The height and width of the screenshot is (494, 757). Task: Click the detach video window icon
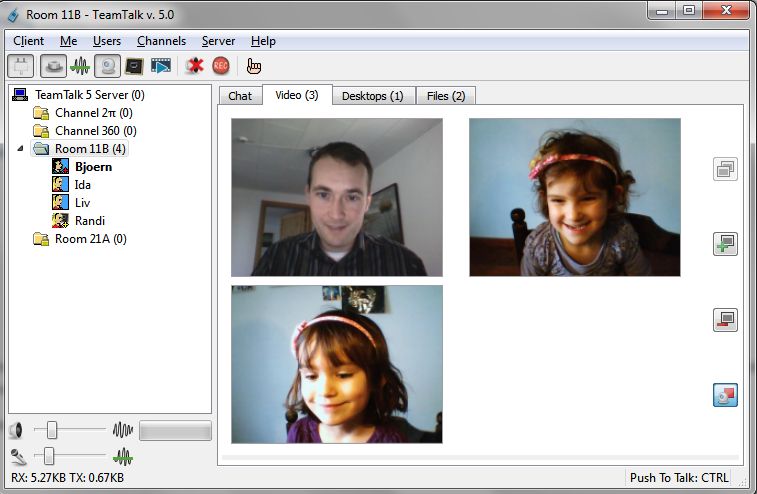(x=725, y=169)
